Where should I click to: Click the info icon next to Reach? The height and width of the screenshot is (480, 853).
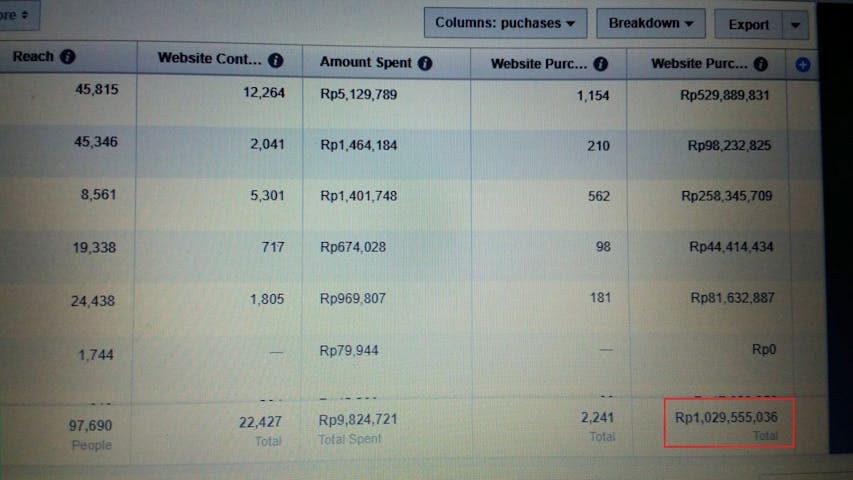point(68,57)
